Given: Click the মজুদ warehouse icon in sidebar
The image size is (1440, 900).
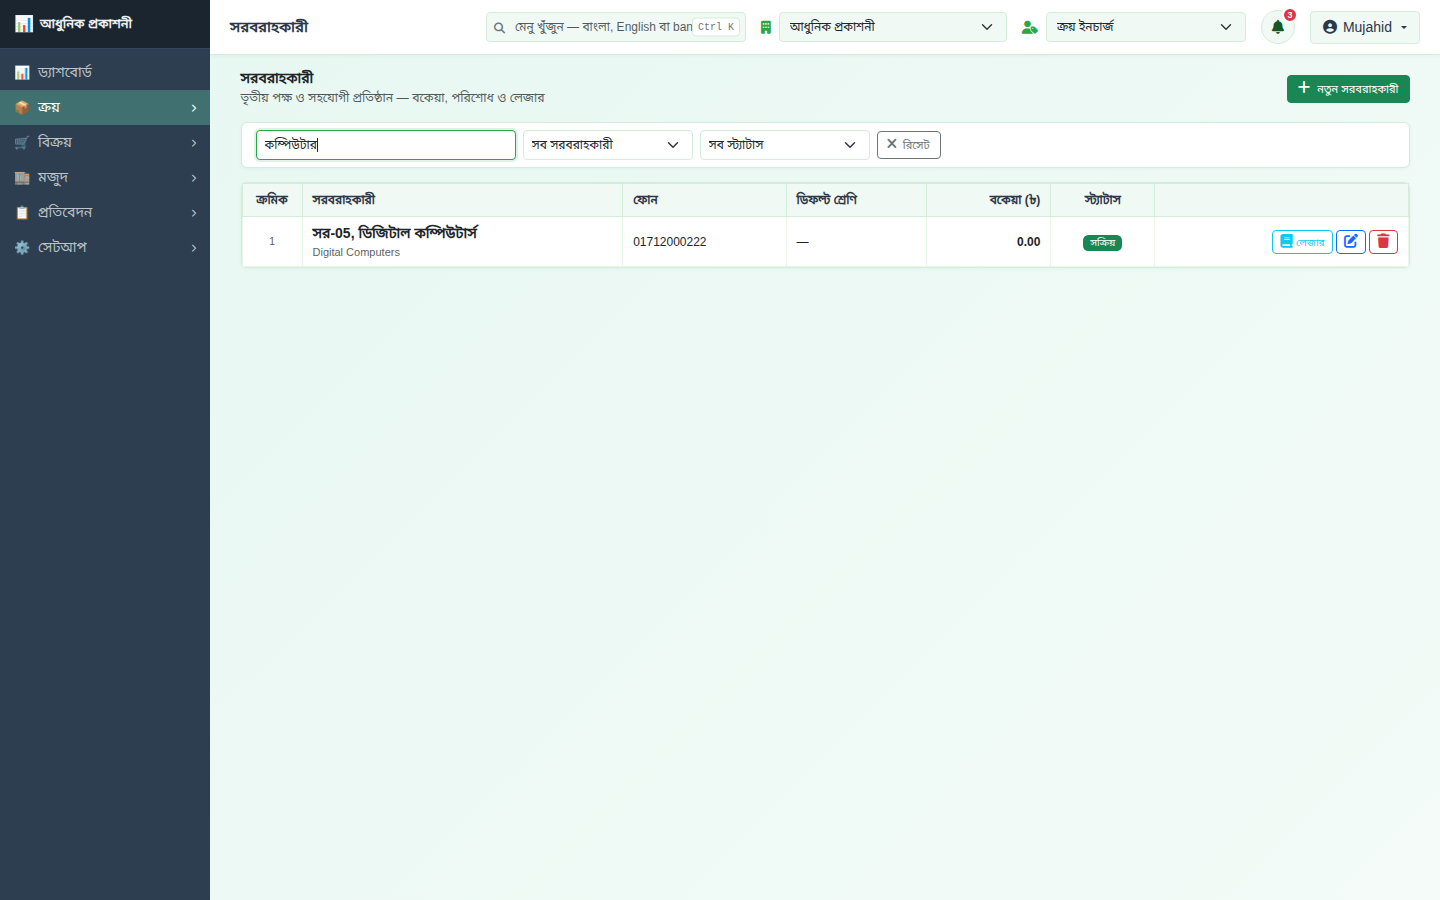Looking at the screenshot, I should pos(22,177).
